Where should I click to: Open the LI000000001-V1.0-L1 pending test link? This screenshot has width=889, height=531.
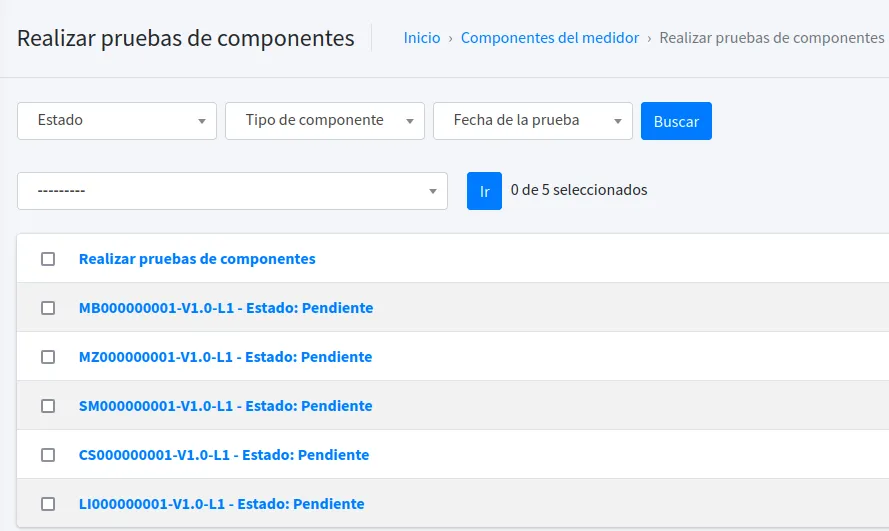[221, 504]
